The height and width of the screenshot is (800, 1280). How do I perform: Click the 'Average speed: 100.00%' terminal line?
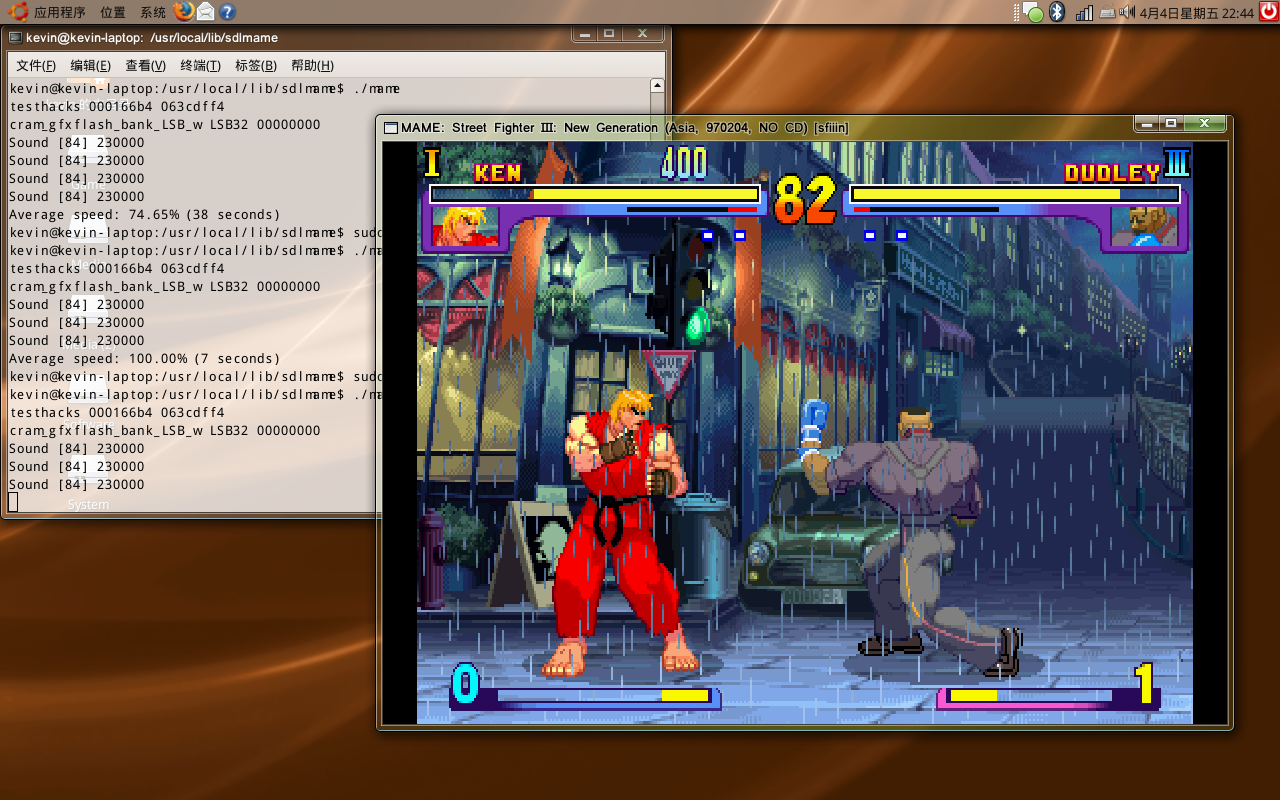click(145, 358)
